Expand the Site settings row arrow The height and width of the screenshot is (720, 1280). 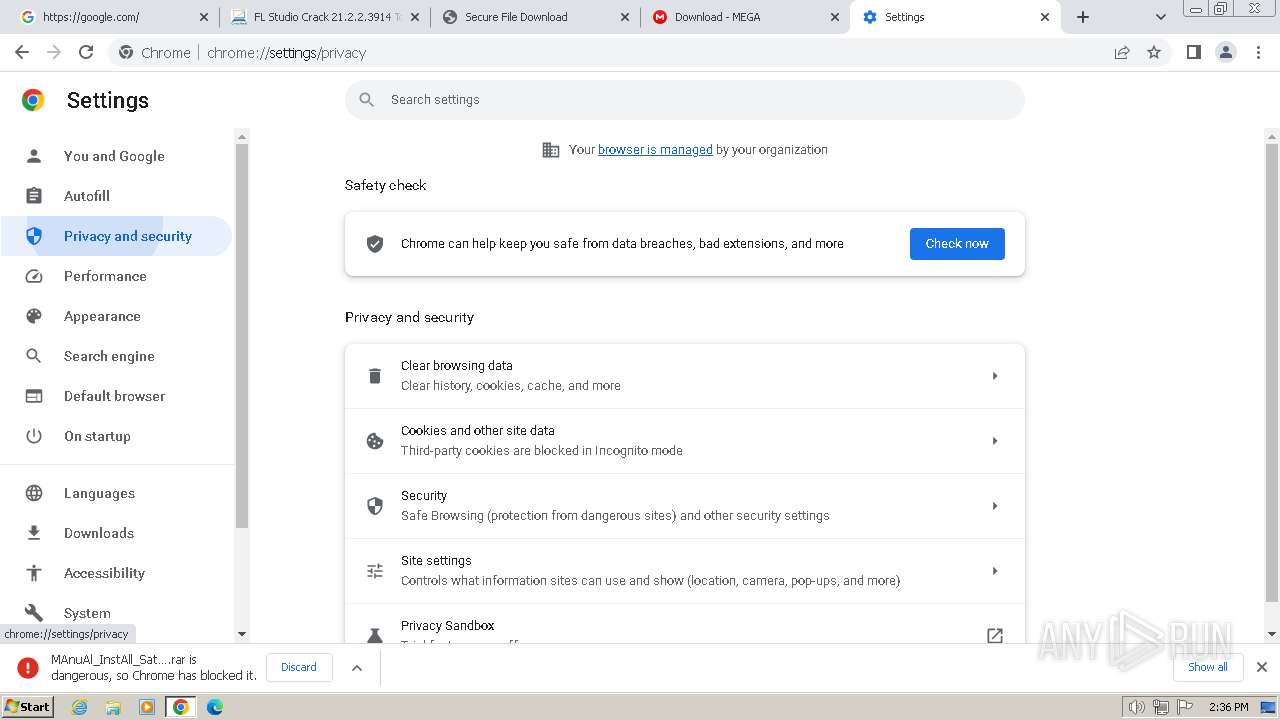click(x=995, y=571)
